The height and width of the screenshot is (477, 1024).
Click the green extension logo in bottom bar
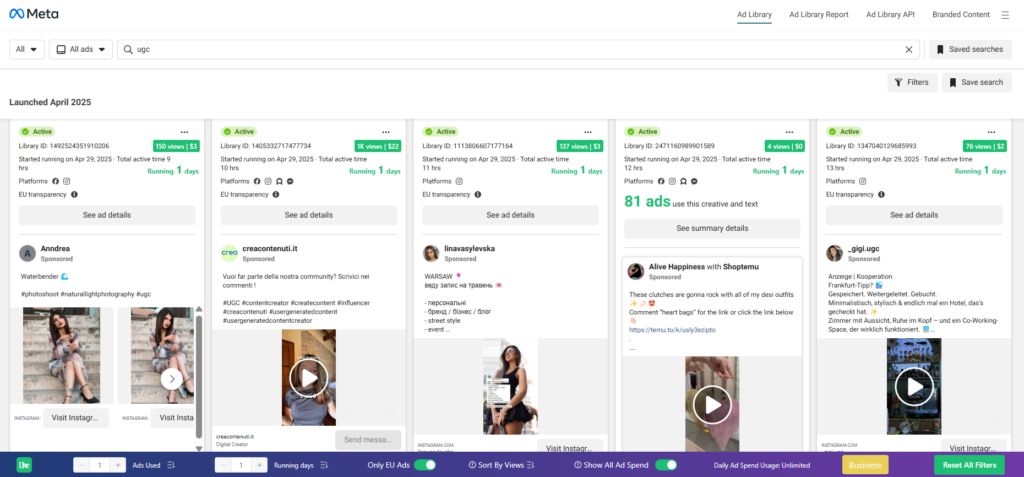[x=21, y=465]
